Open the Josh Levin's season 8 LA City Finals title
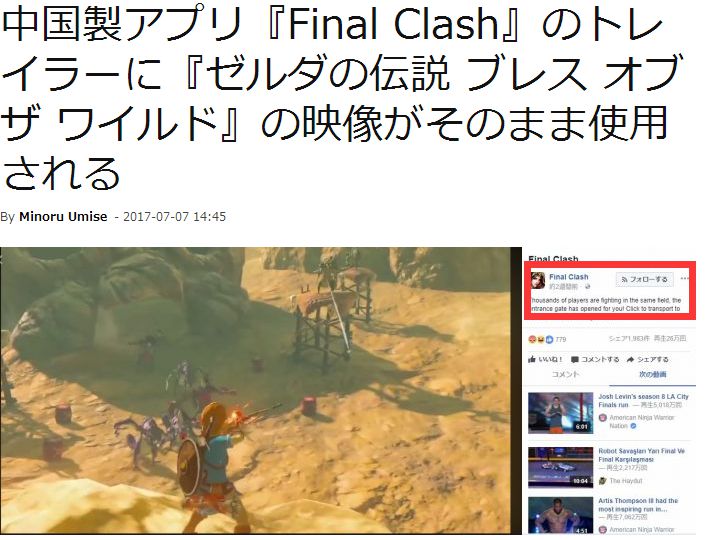The image size is (723, 540). pos(643,400)
